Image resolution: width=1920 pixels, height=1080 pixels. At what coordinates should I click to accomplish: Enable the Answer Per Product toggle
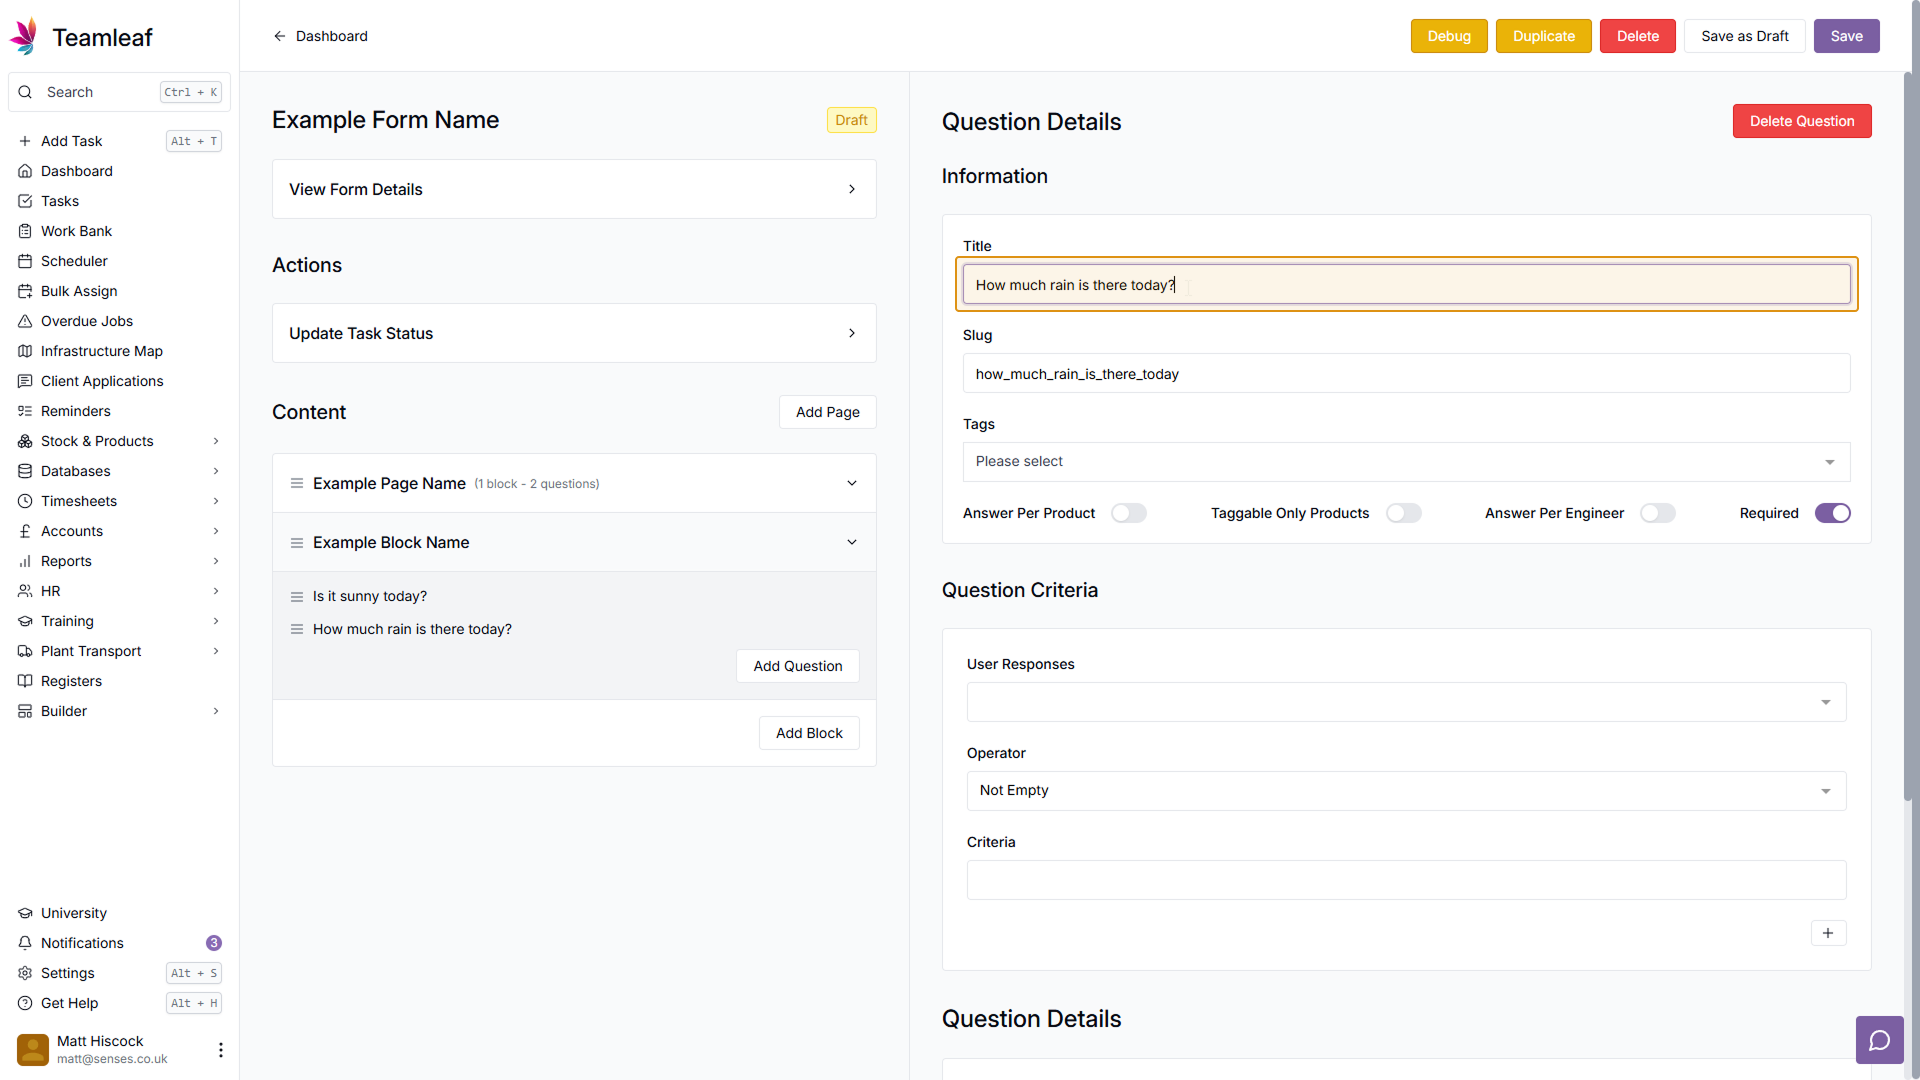[1128, 513]
